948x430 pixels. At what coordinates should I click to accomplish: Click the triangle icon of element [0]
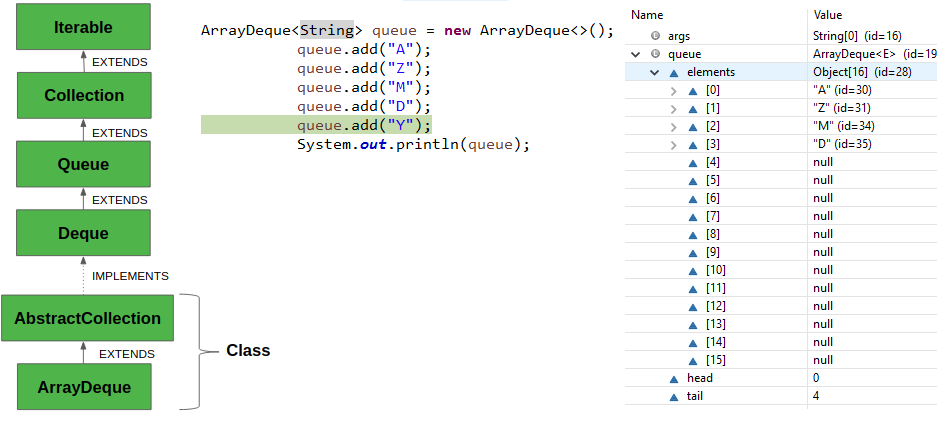(x=693, y=90)
